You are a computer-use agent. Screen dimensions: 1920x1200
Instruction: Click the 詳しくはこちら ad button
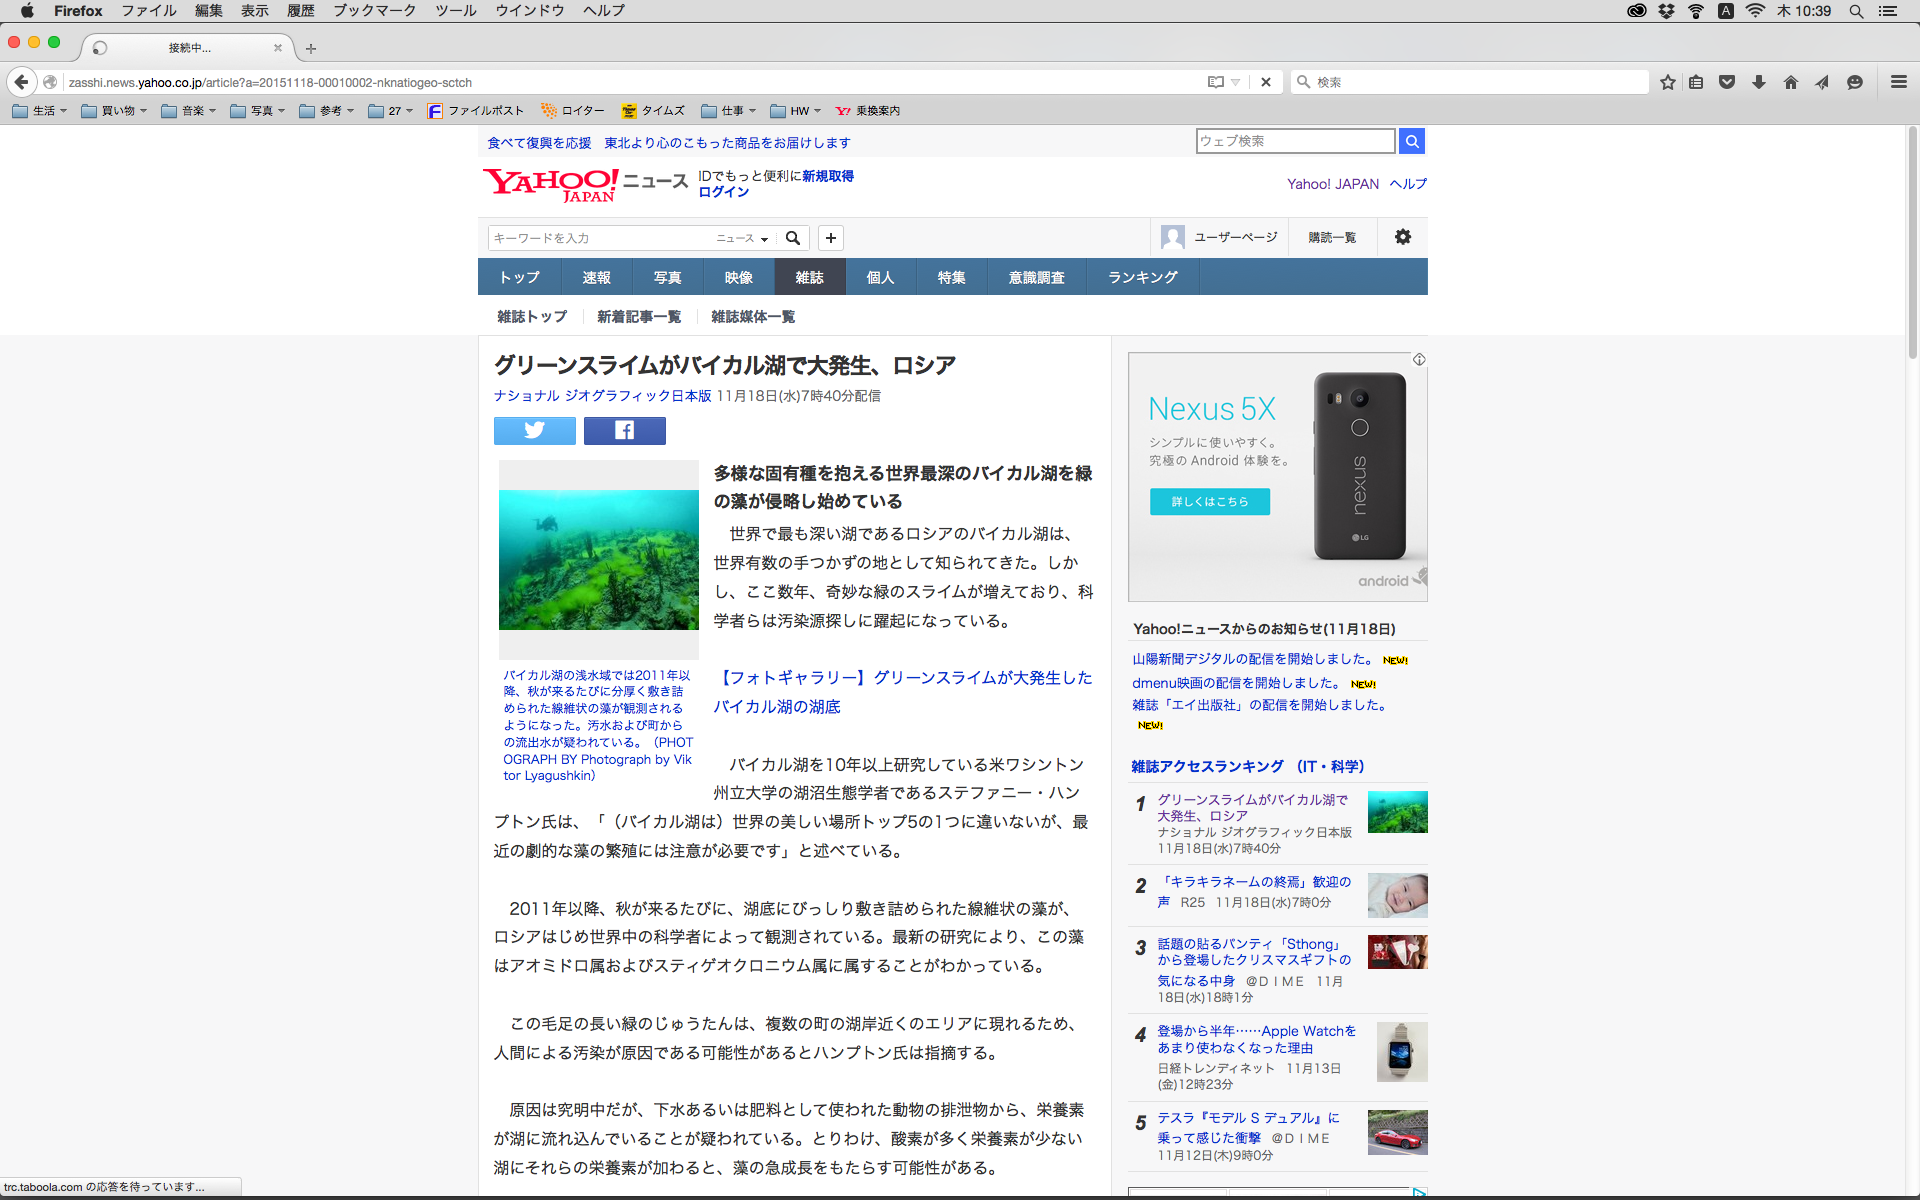pyautogui.click(x=1209, y=501)
